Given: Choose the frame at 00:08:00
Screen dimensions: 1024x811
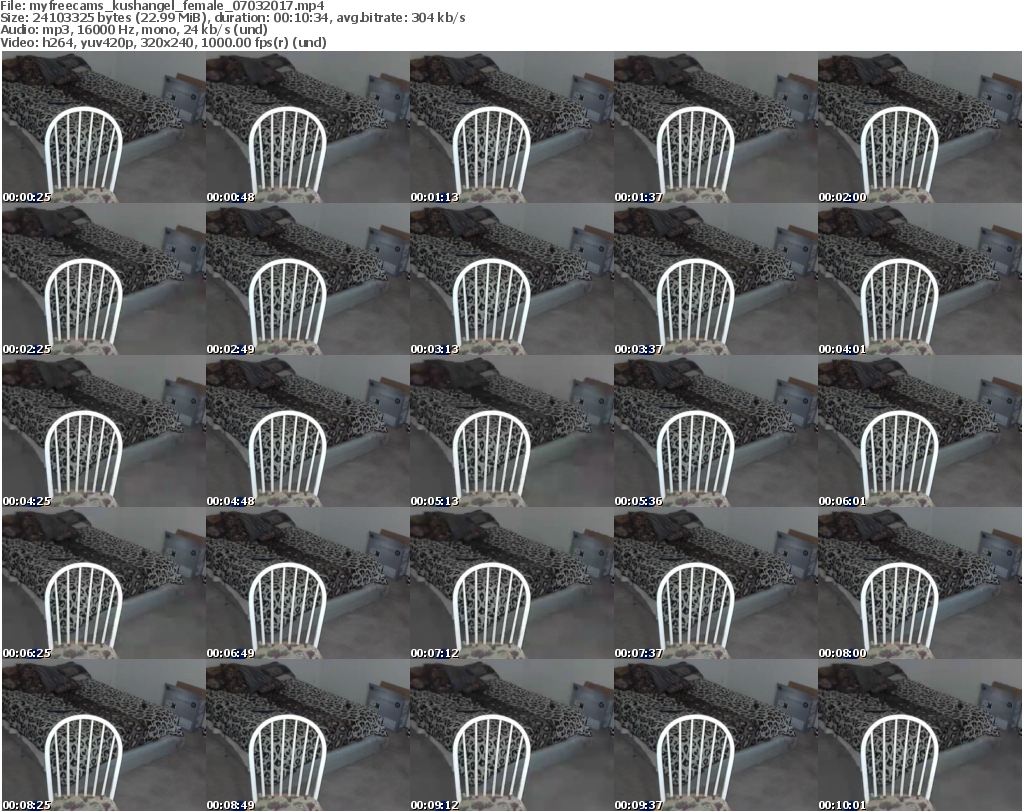Looking at the screenshot, I should tap(920, 584).
